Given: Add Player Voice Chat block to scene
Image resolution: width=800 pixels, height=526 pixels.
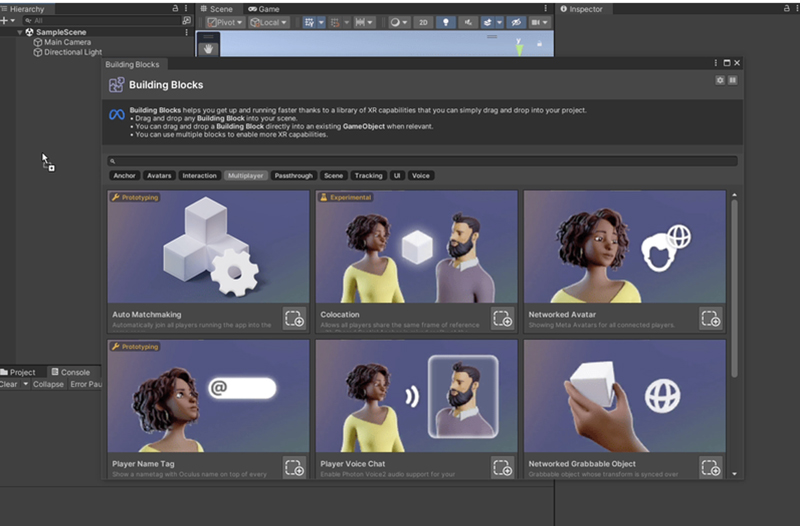Looking at the screenshot, I should pyautogui.click(x=503, y=468).
